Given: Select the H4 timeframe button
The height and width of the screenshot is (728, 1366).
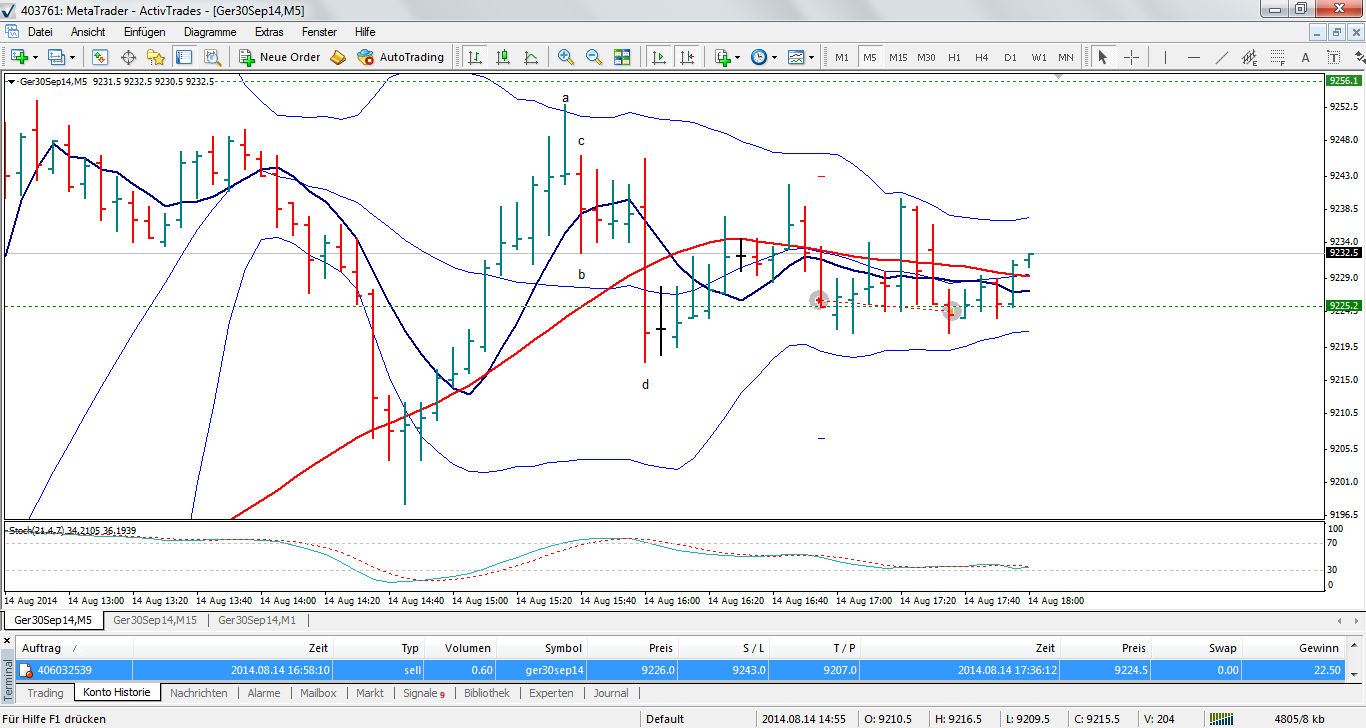Looking at the screenshot, I should tap(982, 57).
